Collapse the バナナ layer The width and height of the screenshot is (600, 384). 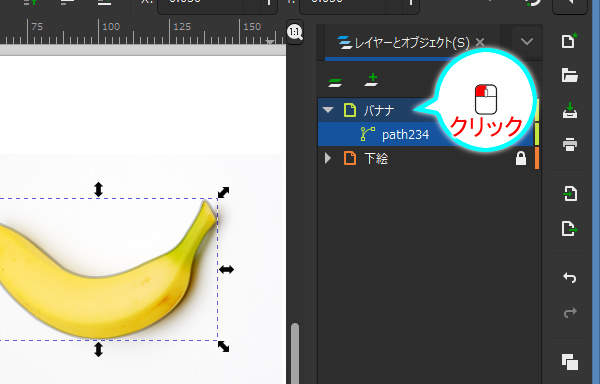click(328, 110)
